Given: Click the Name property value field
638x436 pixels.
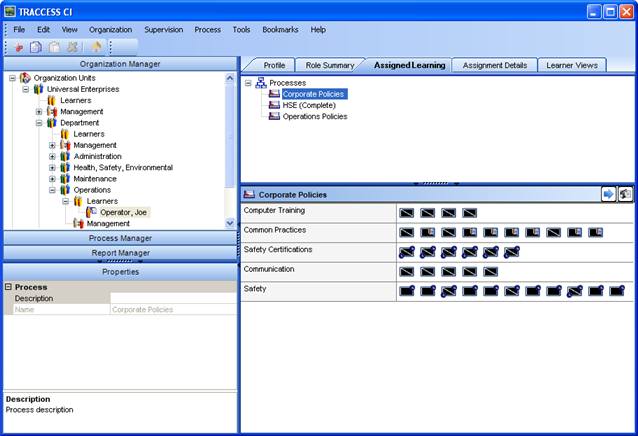Looking at the screenshot, I should (x=173, y=310).
